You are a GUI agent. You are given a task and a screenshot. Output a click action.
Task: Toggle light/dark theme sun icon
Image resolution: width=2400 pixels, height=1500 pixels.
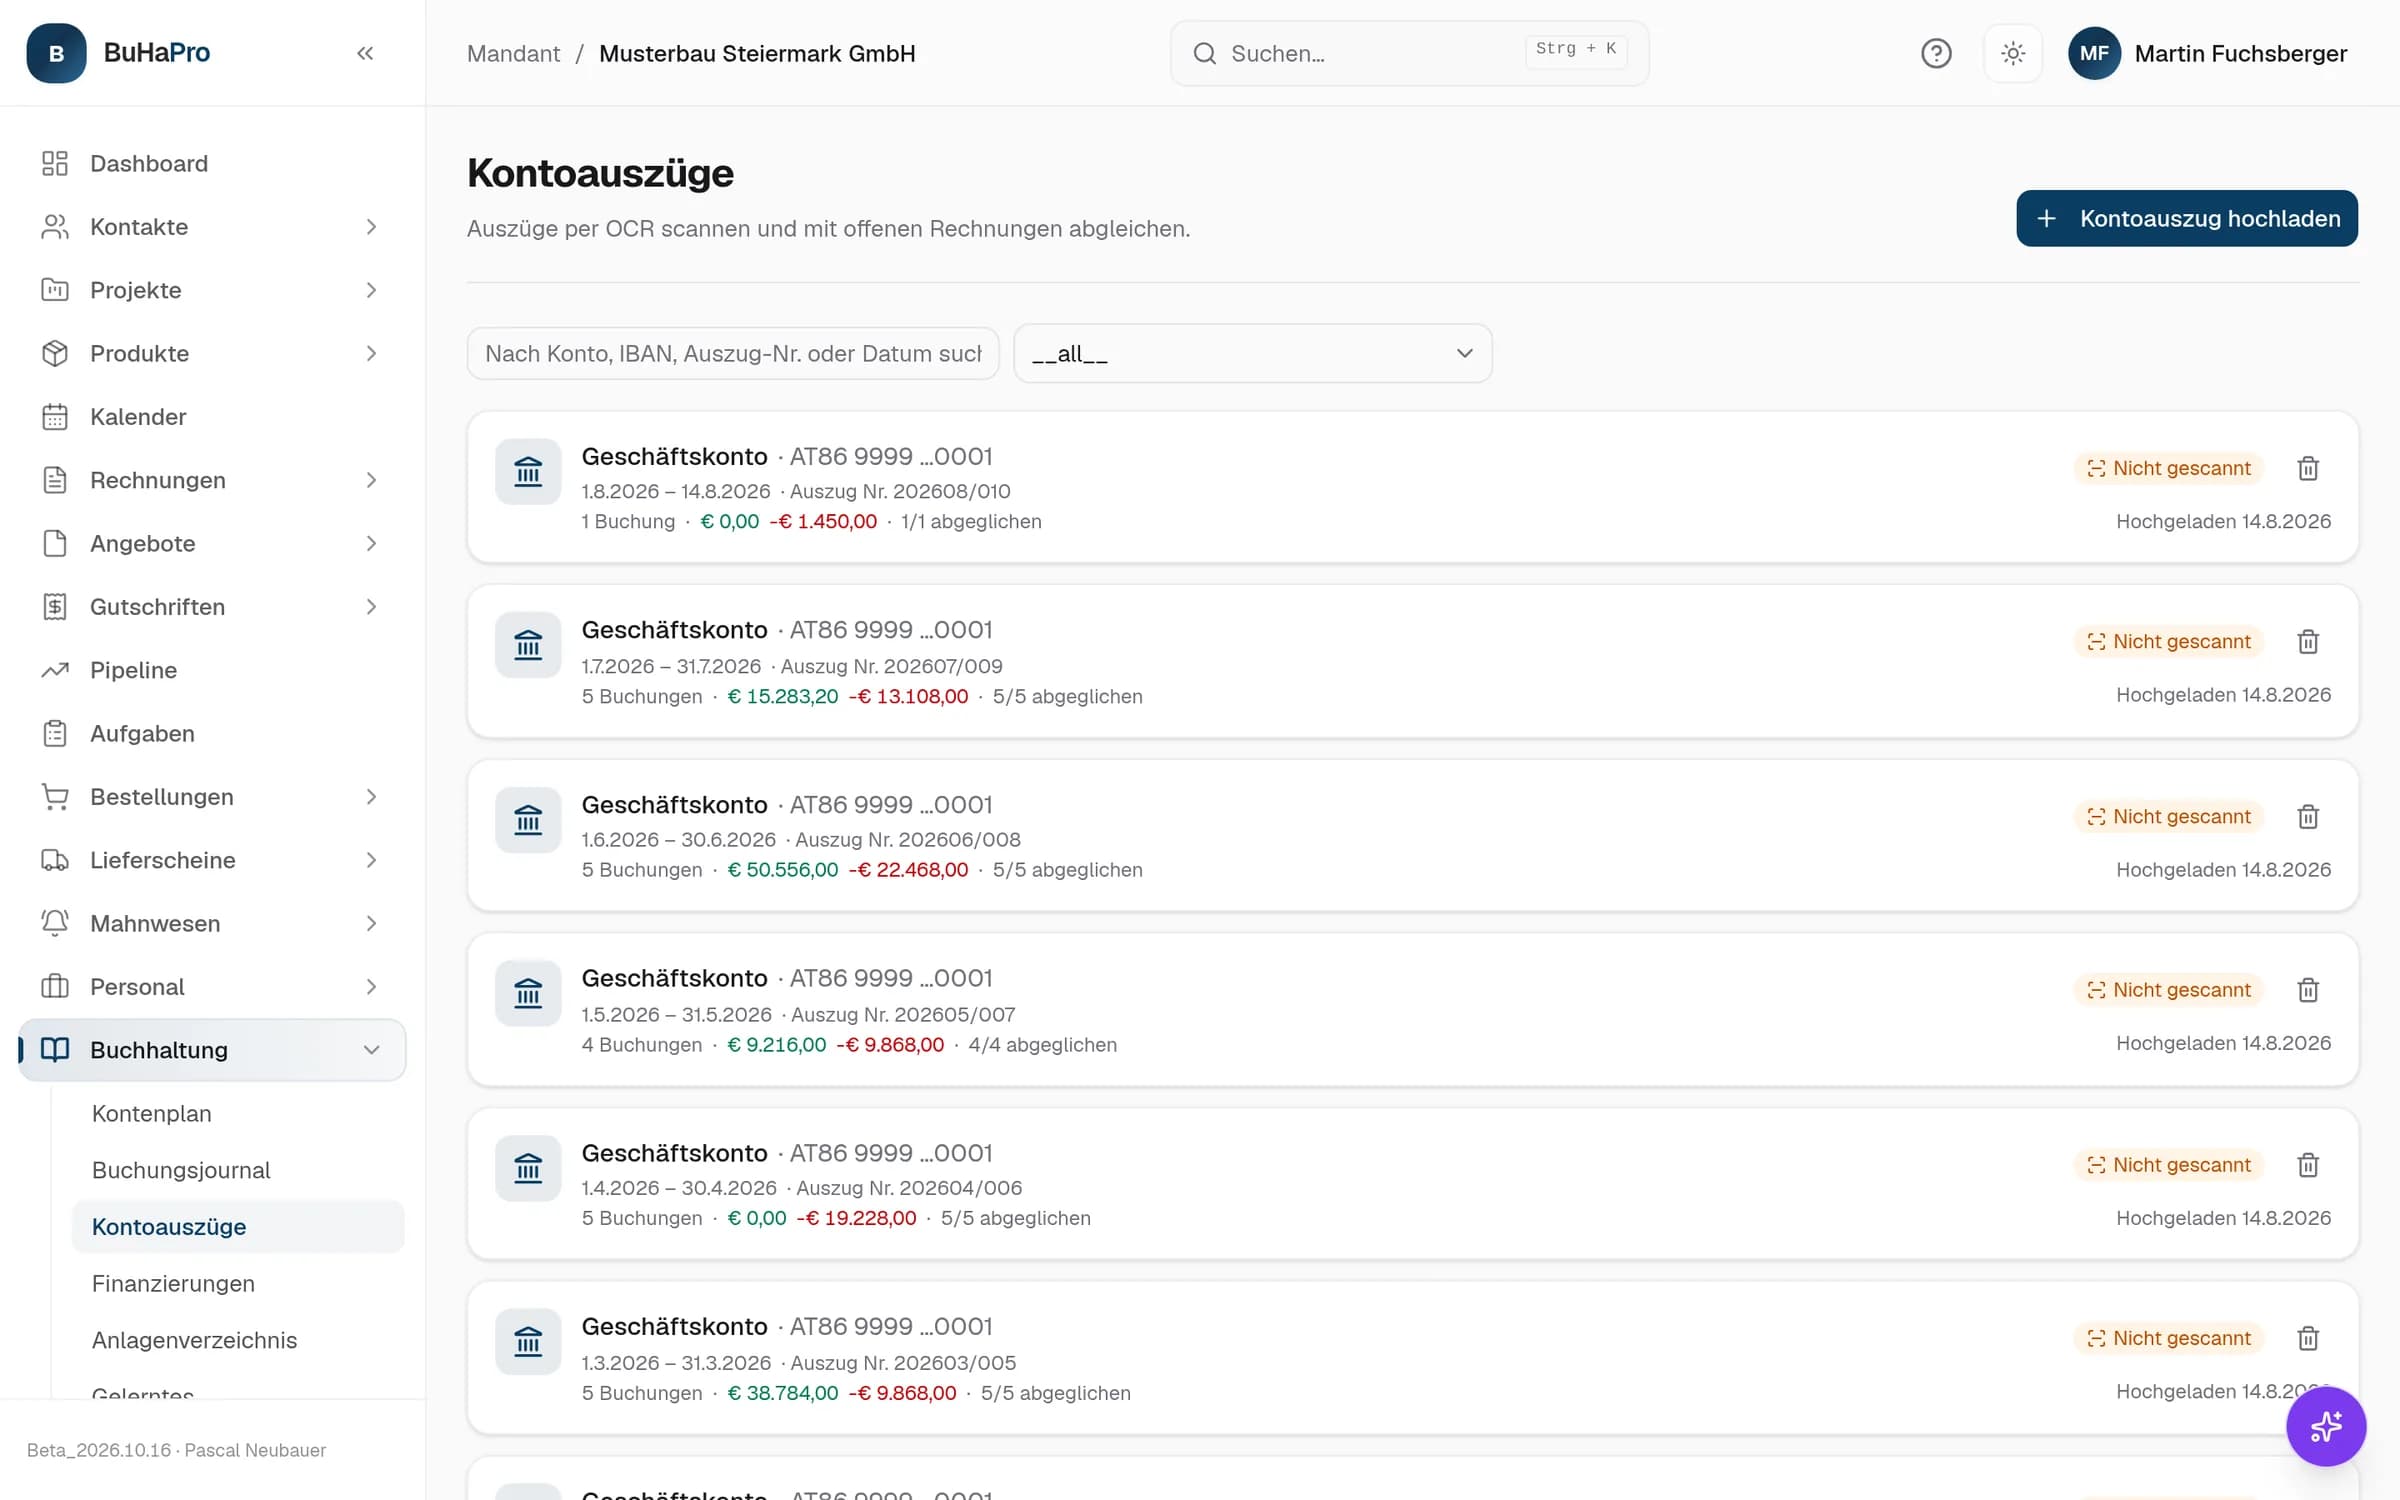coord(2013,53)
